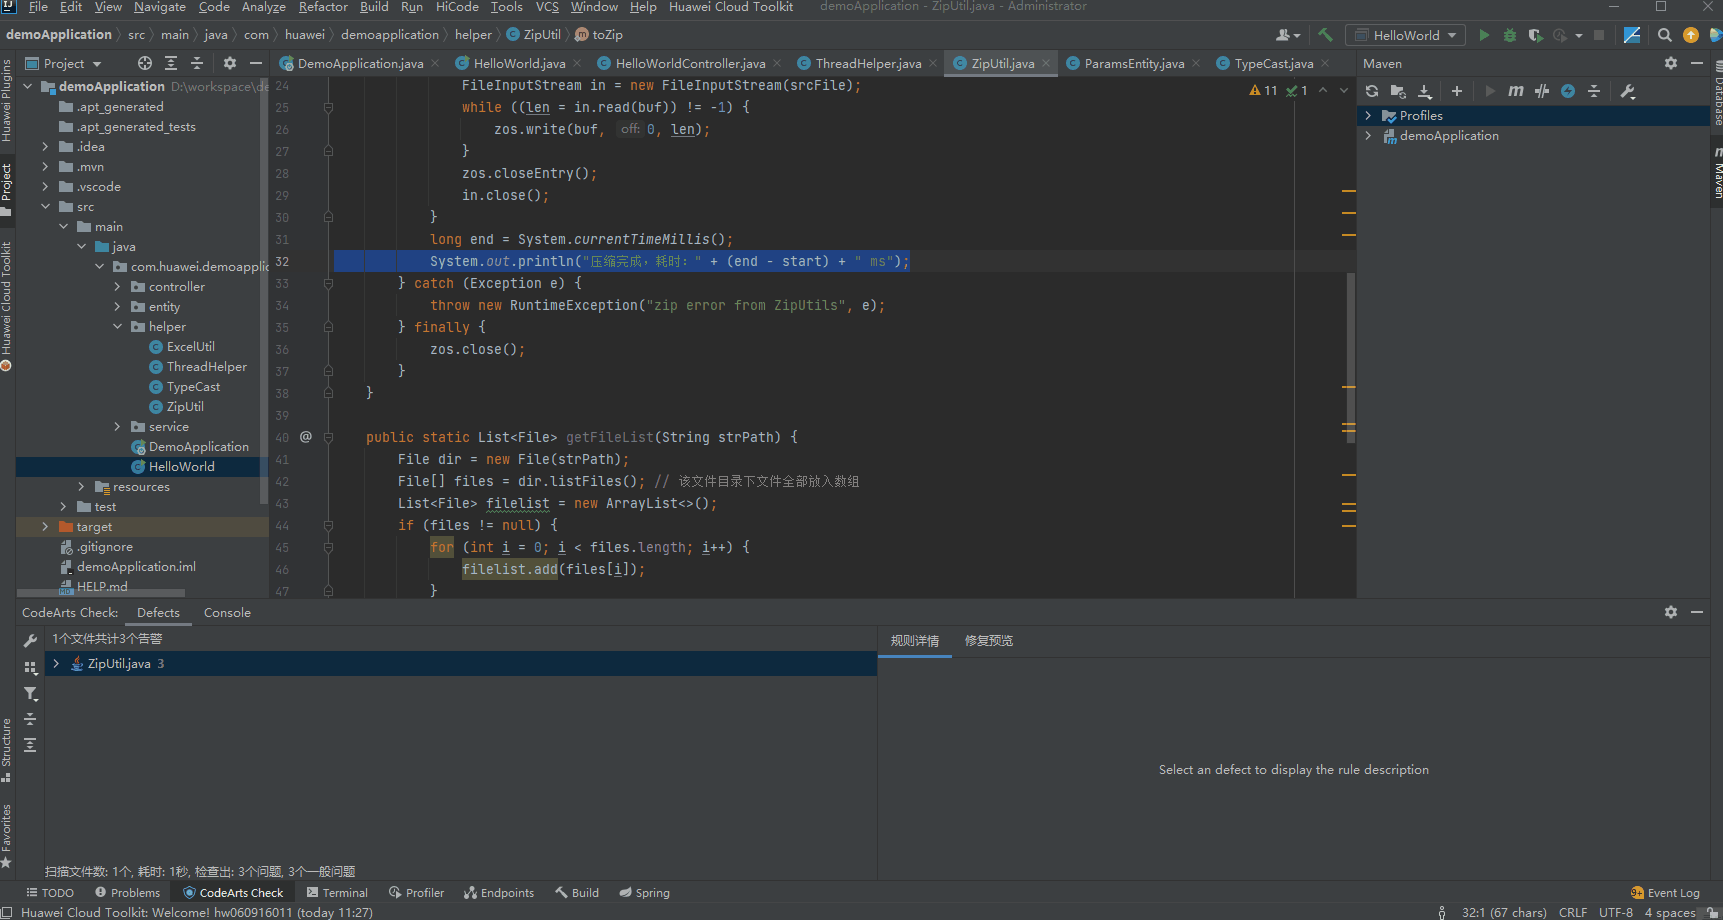Toggle the Terminal tool window
Image resolution: width=1723 pixels, height=920 pixels.
[x=337, y=893]
